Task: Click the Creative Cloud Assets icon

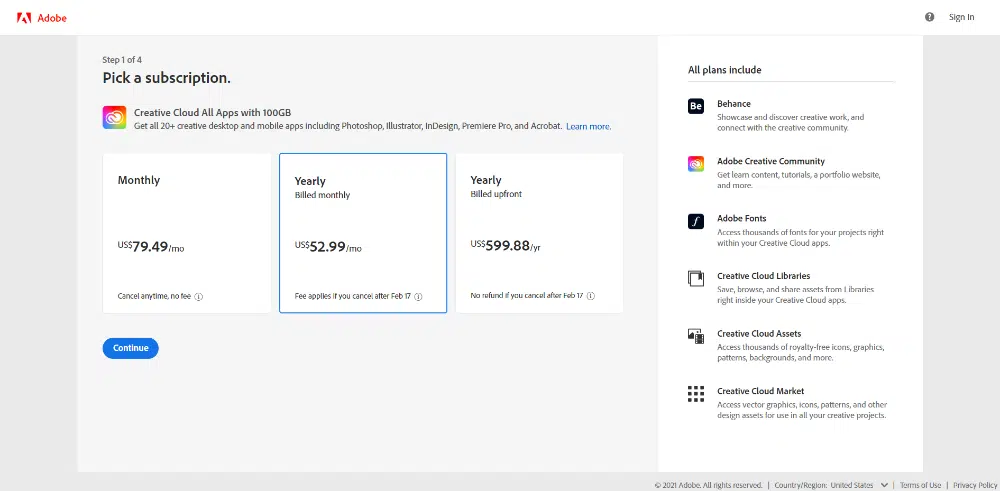Action: point(696,336)
